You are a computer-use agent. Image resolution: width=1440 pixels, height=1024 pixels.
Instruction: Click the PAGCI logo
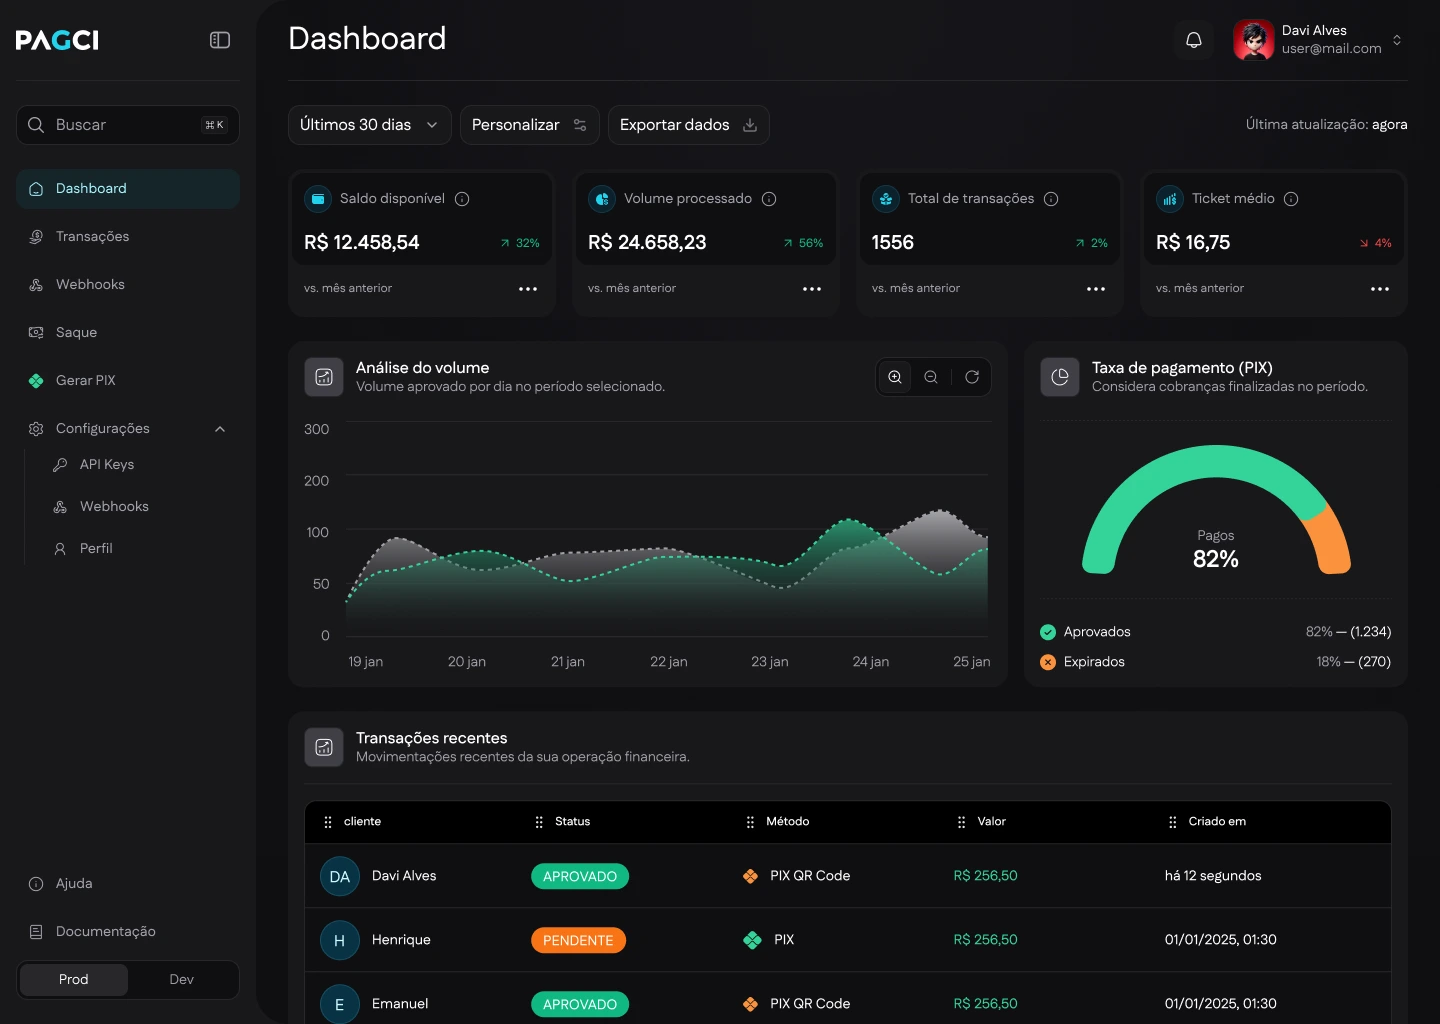(57, 40)
